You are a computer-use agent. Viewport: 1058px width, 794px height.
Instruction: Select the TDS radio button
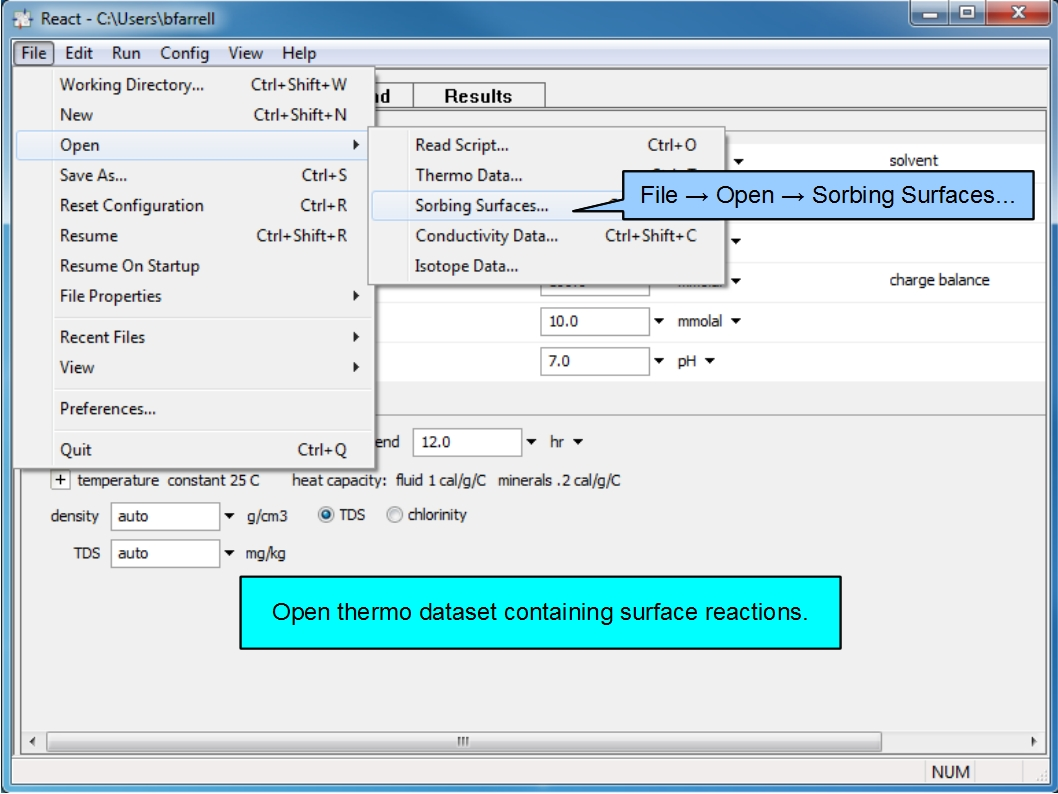point(326,515)
